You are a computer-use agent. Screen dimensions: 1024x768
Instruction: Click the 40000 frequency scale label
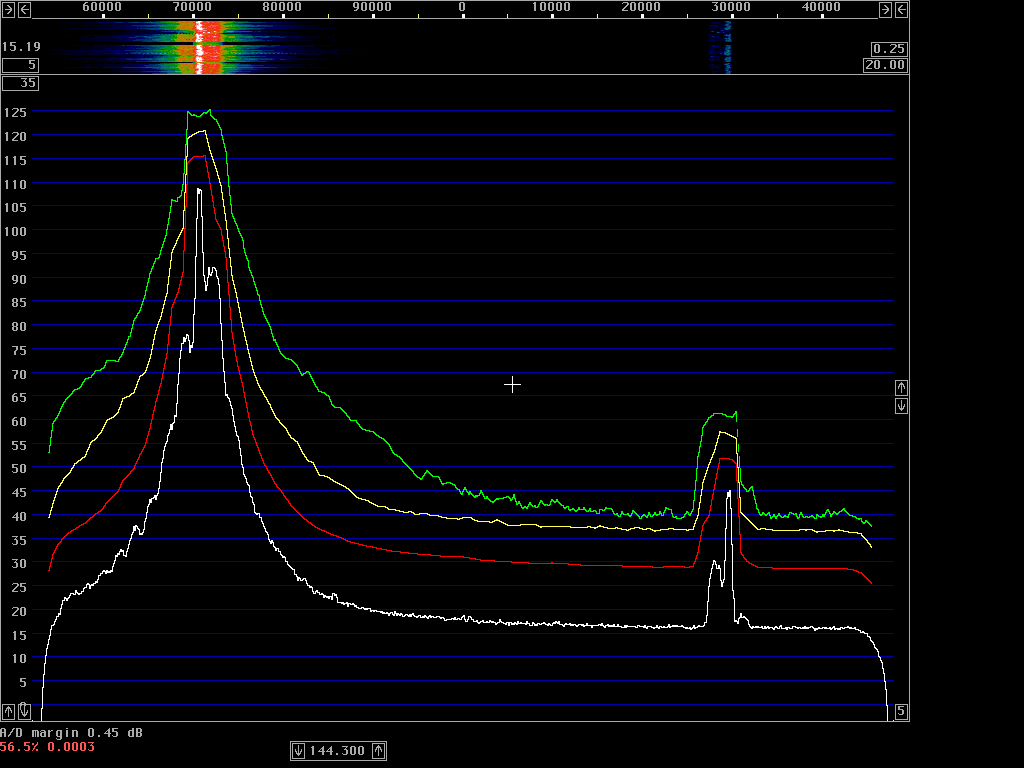click(x=821, y=7)
